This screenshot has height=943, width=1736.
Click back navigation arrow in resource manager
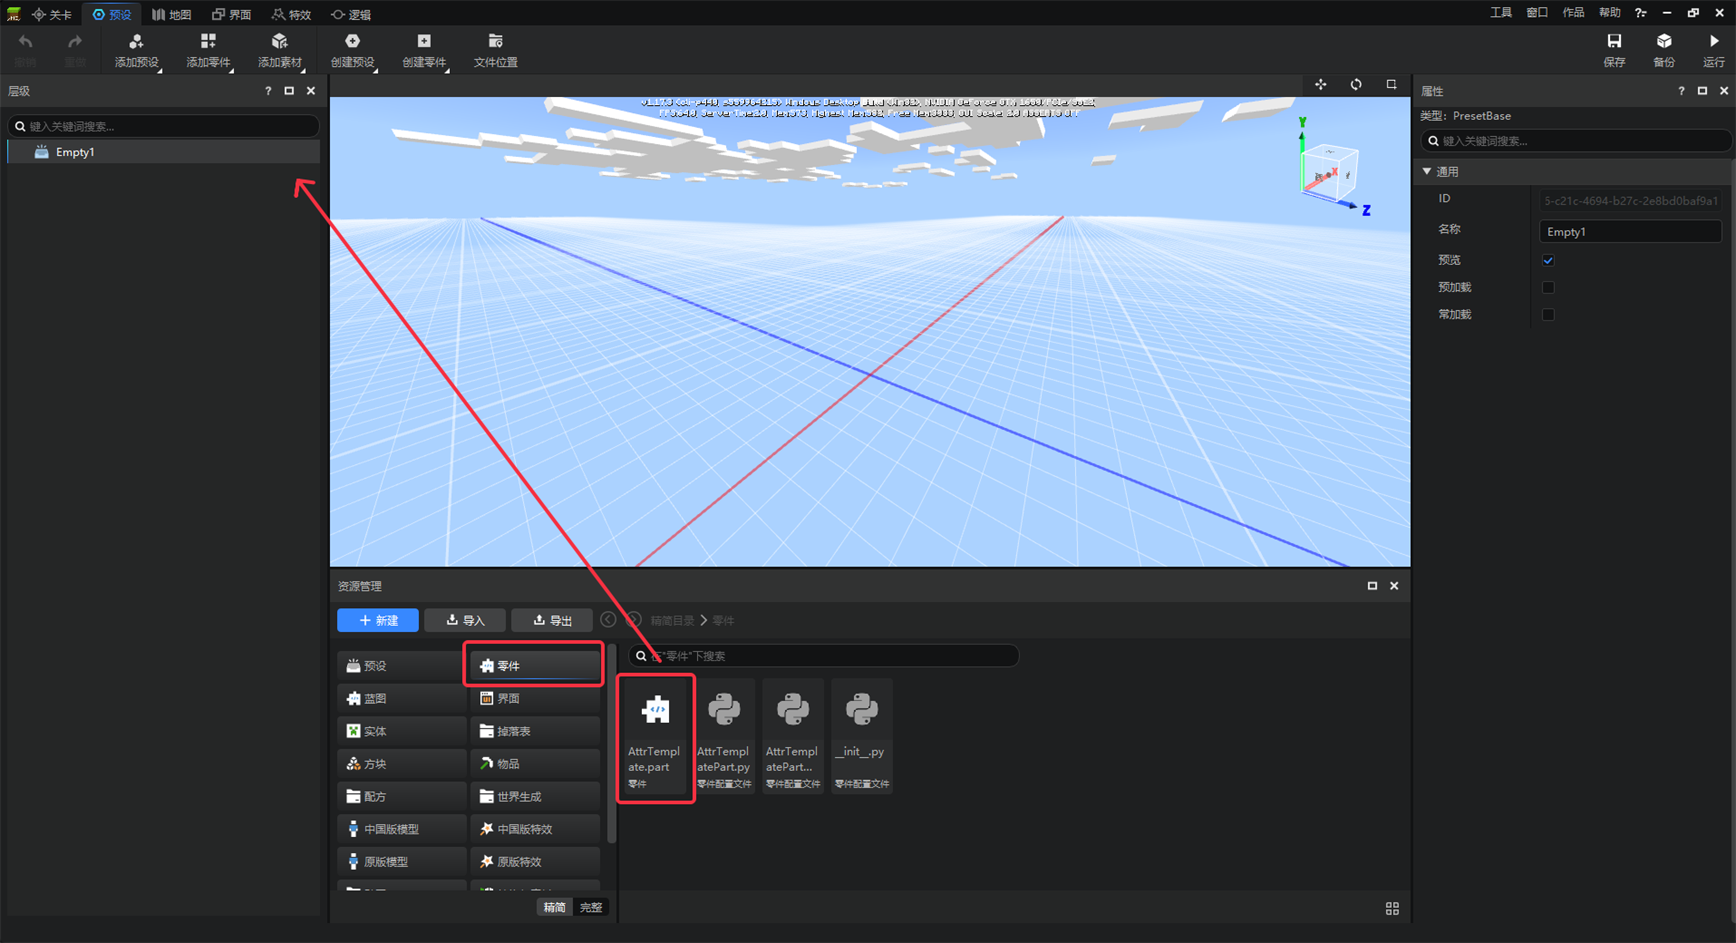click(608, 620)
